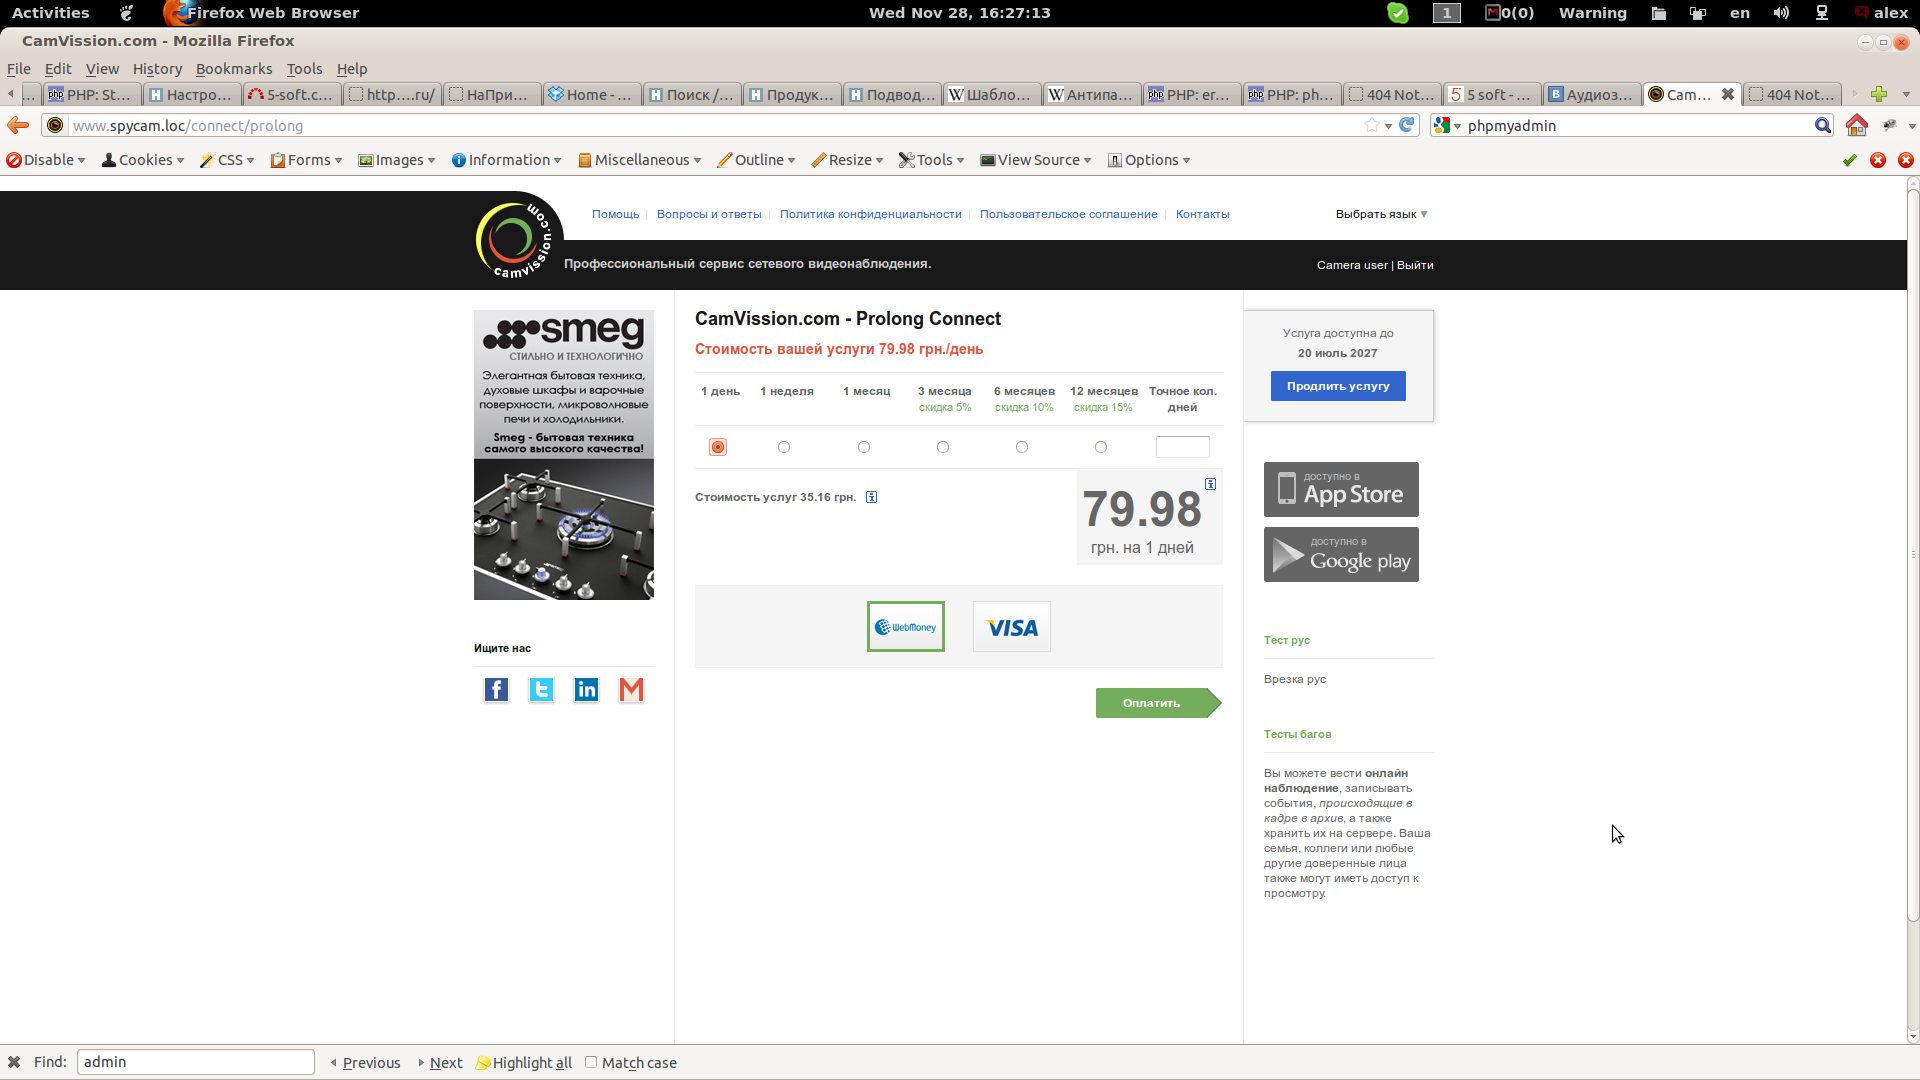The image size is (1920, 1080).
Task: Select the 12 месяцев radio option
Action: click(1101, 447)
